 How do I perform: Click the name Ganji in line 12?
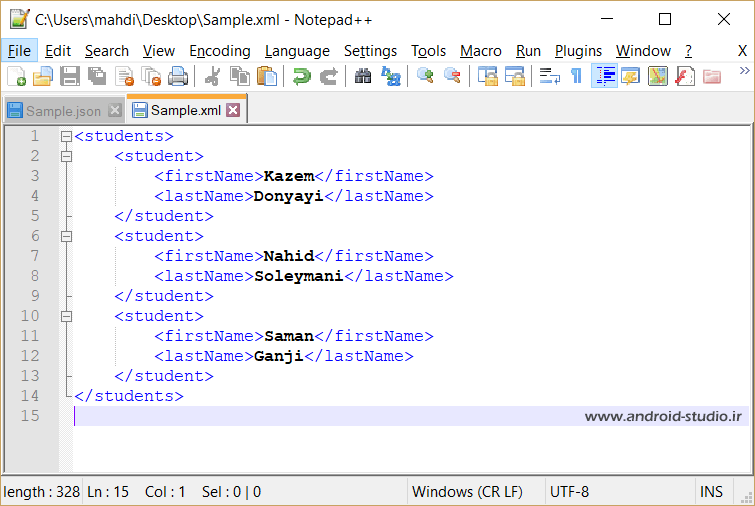[x=278, y=356]
